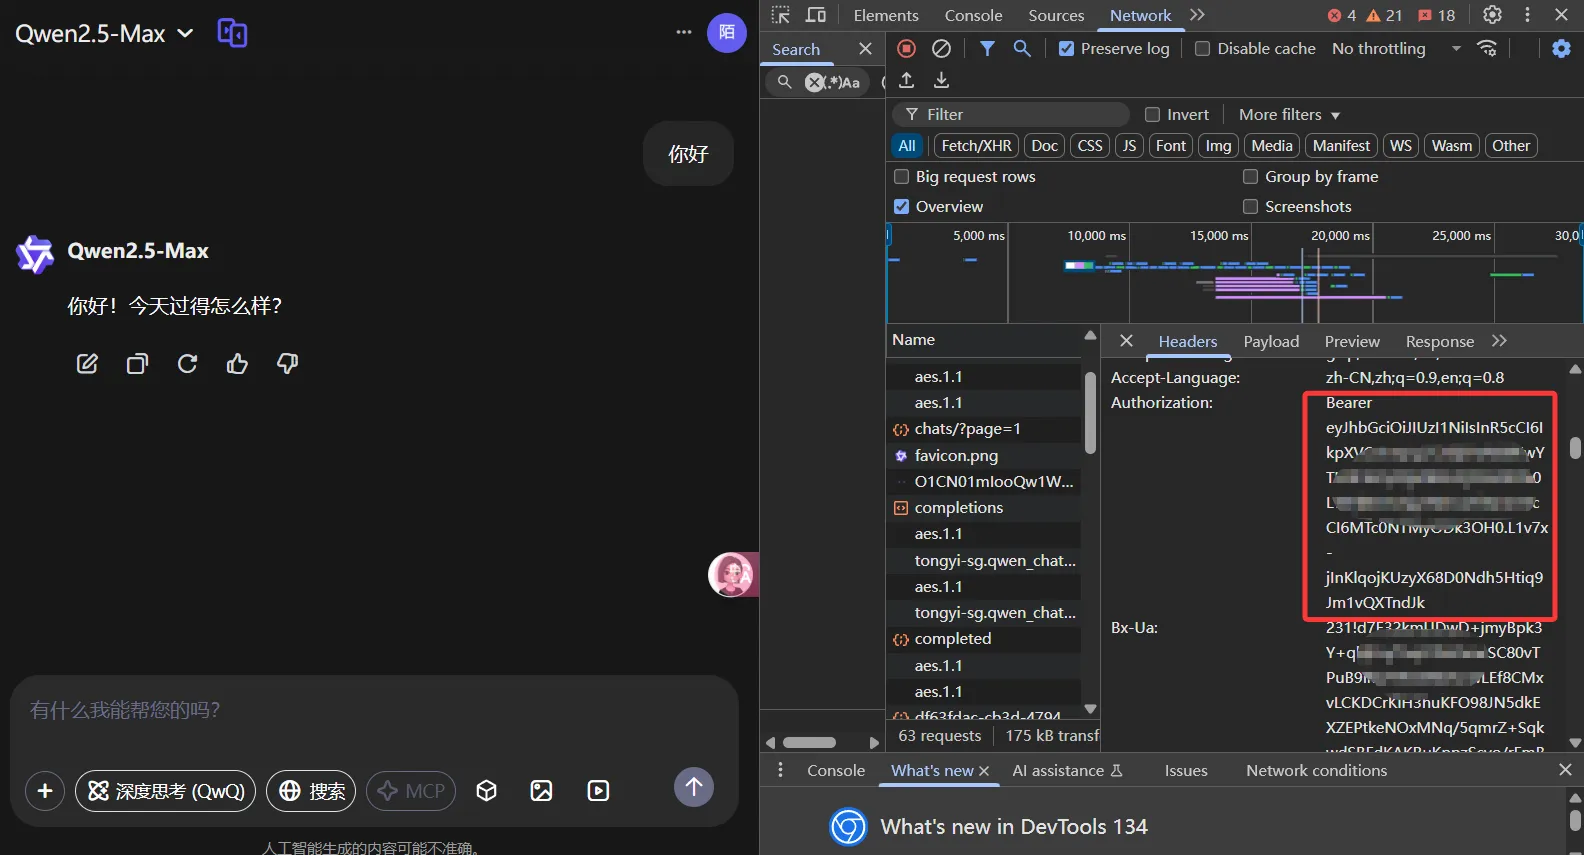Open Network panel settings blue gear
Screen dimensions: 1584x855
coord(1561,48)
